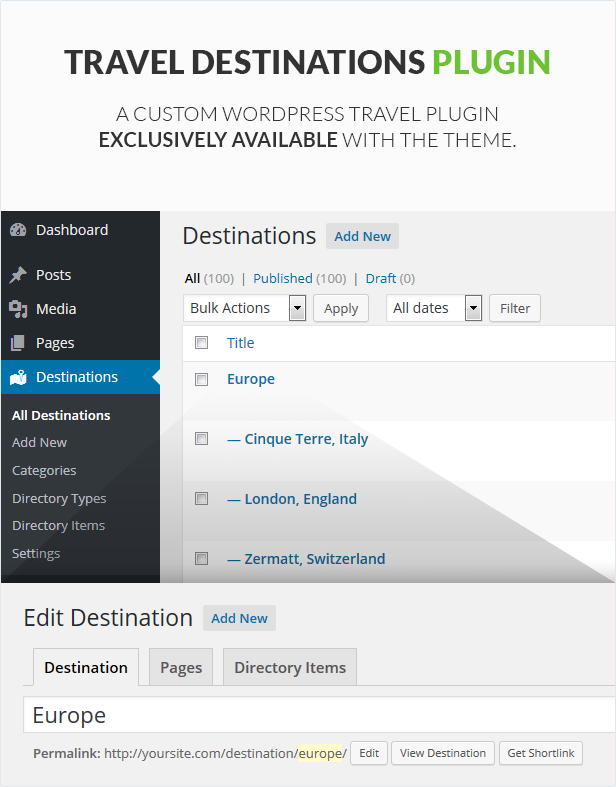Go to Directory Types submenu item
This screenshot has width=616, height=787.
pyautogui.click(x=59, y=498)
